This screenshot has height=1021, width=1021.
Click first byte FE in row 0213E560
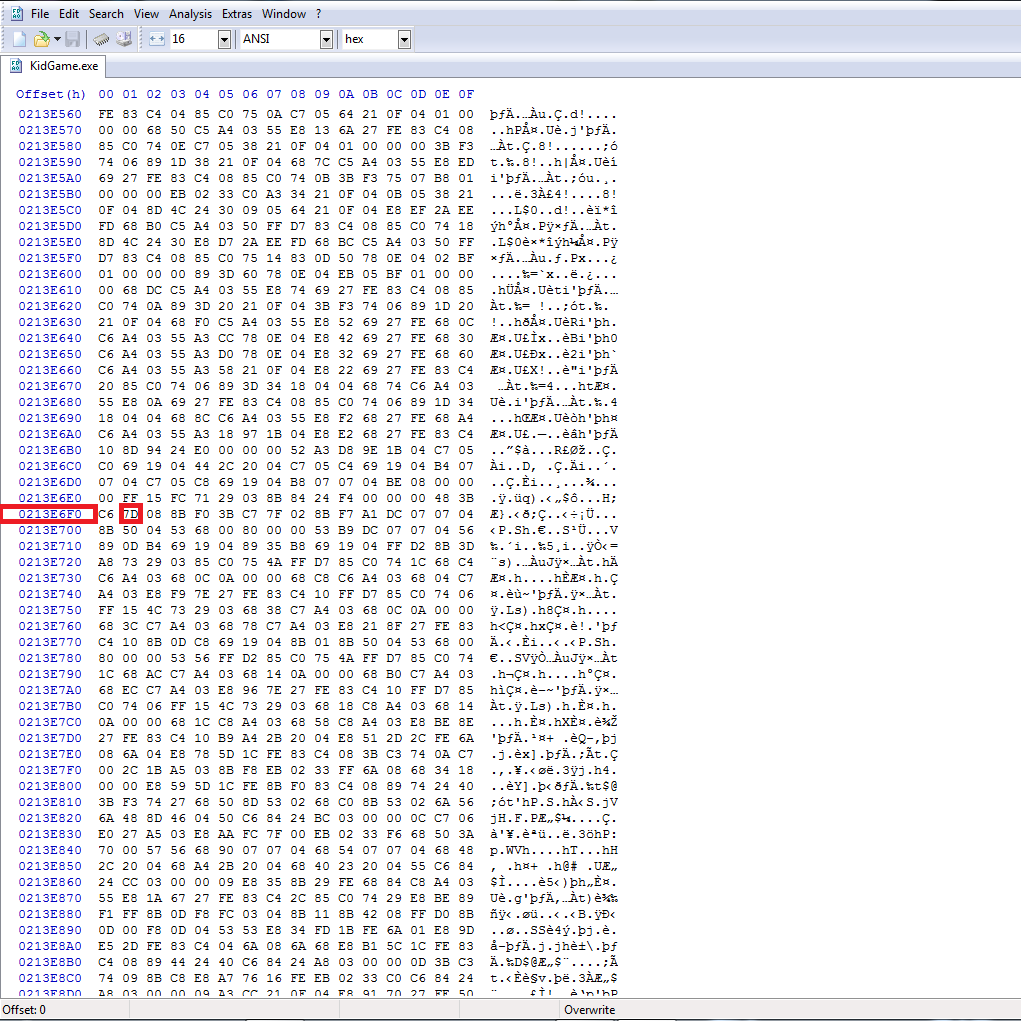pos(105,115)
